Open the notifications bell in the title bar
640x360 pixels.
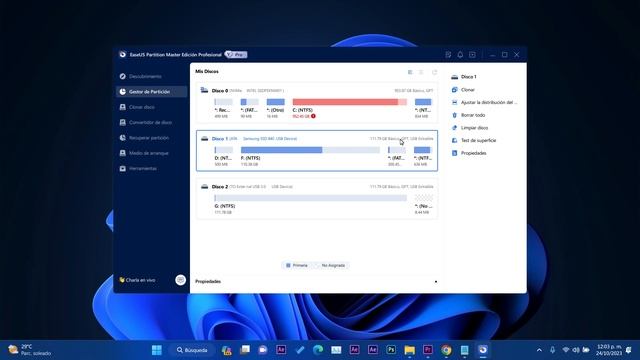[460, 55]
